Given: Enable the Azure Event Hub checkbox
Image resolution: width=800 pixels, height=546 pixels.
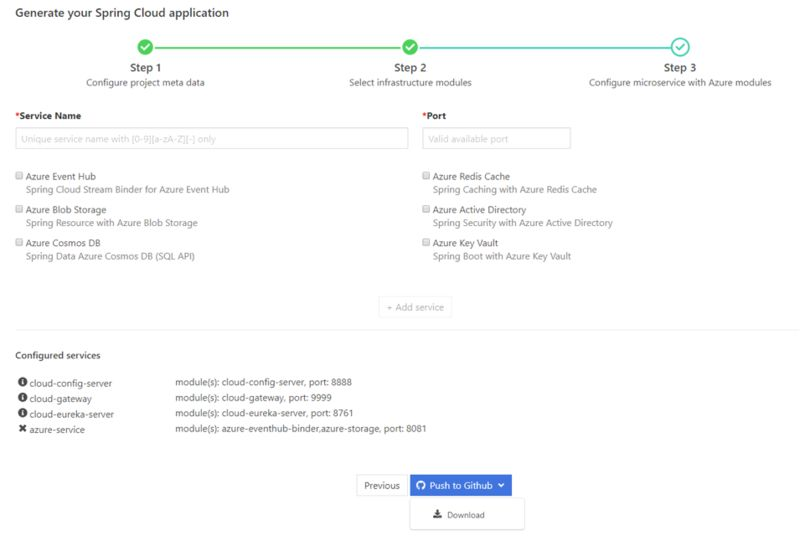Looking at the screenshot, I should [x=19, y=176].
